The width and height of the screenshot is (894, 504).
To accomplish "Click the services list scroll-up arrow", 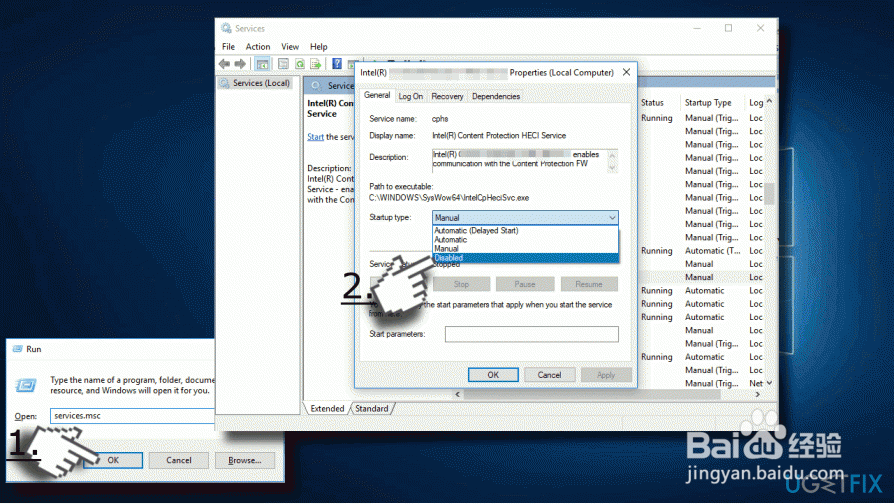I will [x=769, y=101].
